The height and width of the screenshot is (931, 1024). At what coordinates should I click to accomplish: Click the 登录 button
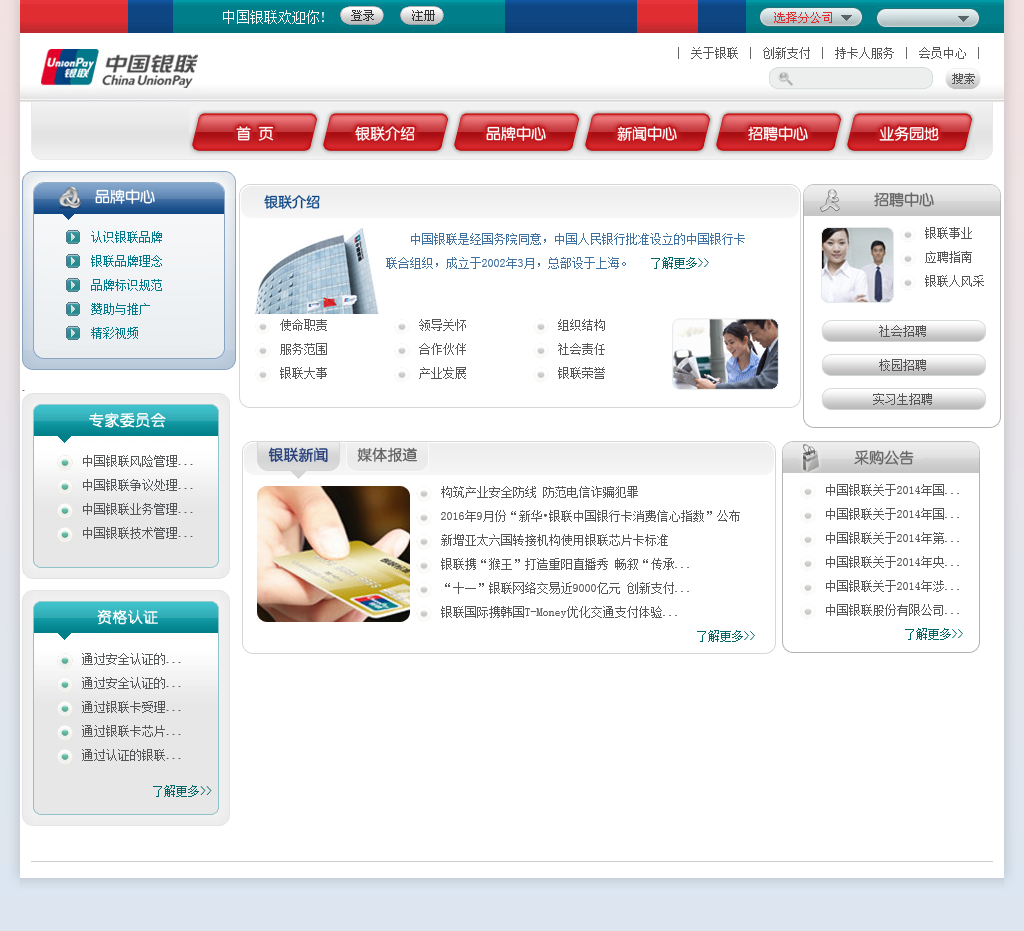tap(362, 16)
